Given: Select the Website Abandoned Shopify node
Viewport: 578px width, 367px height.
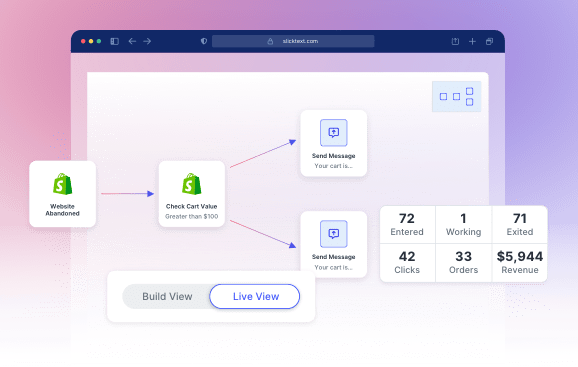Looking at the screenshot, I should point(63,194).
